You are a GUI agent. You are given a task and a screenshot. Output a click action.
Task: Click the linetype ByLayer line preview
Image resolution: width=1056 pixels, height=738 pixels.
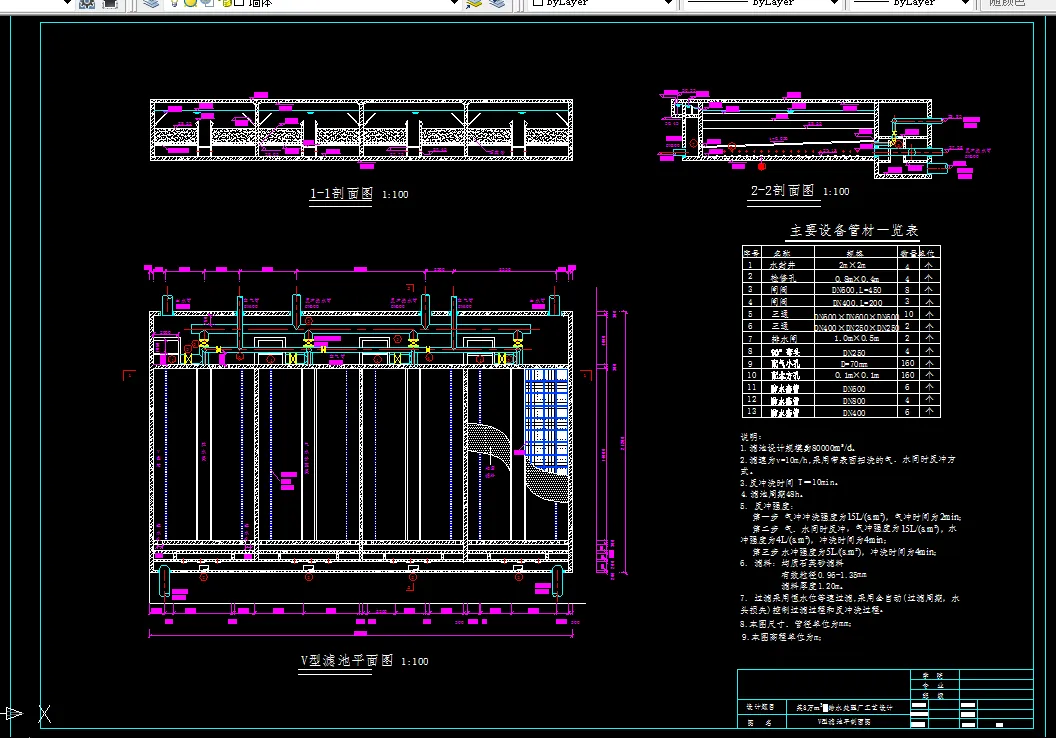click(x=717, y=3)
